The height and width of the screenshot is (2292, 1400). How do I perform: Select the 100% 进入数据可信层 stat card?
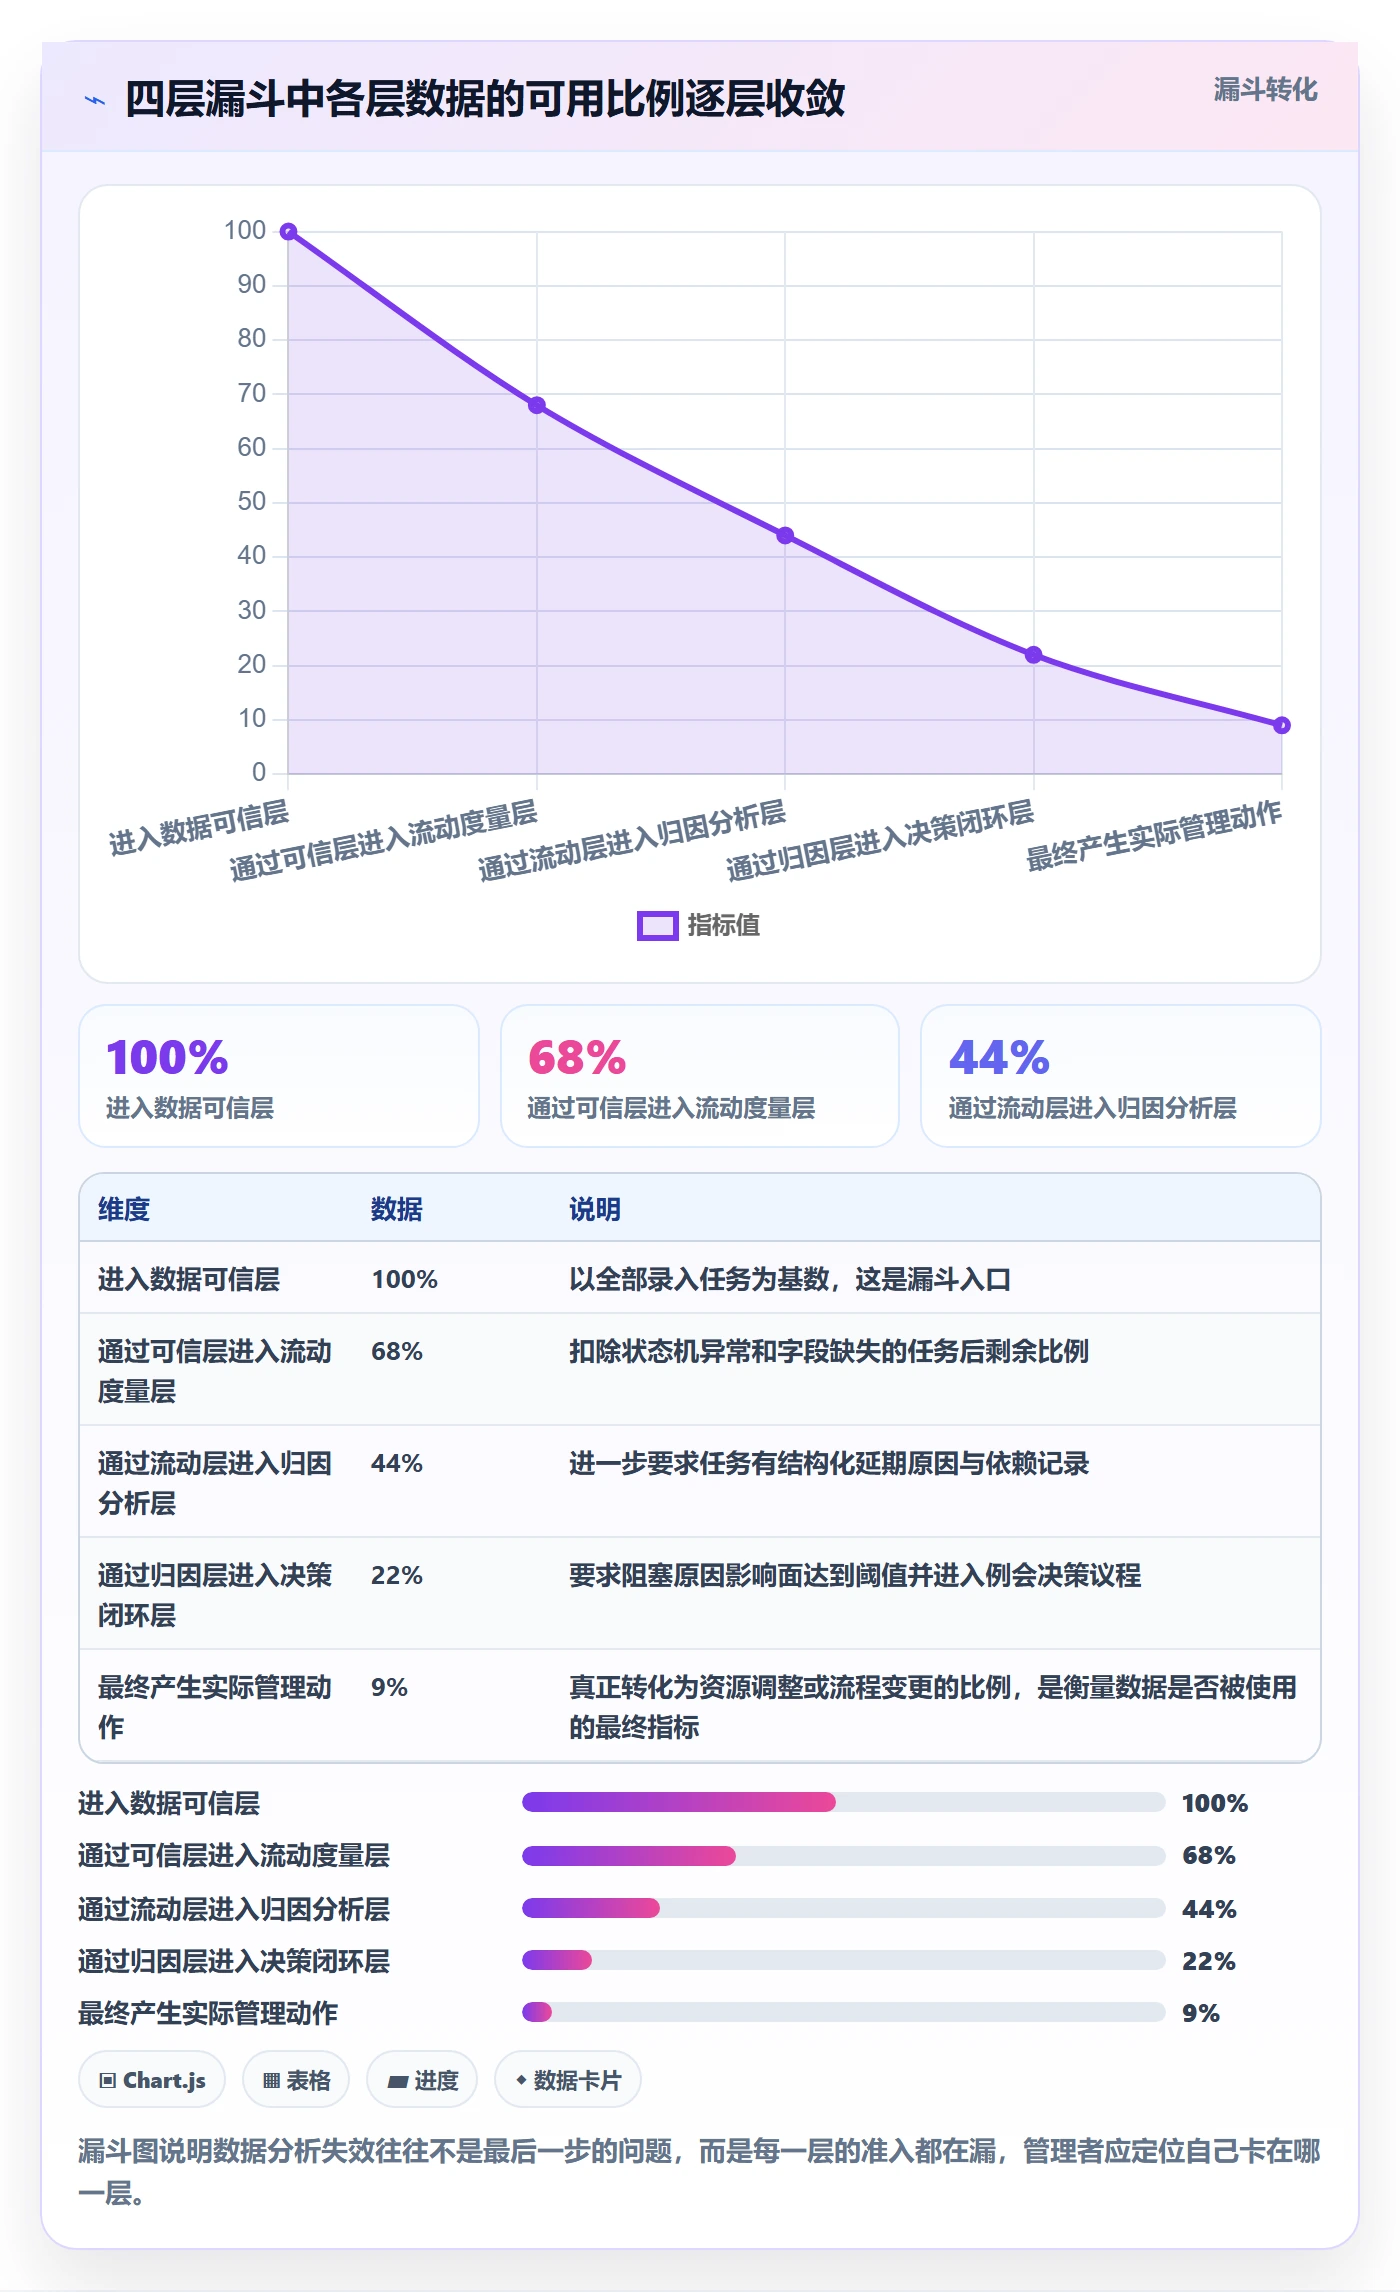point(279,1076)
